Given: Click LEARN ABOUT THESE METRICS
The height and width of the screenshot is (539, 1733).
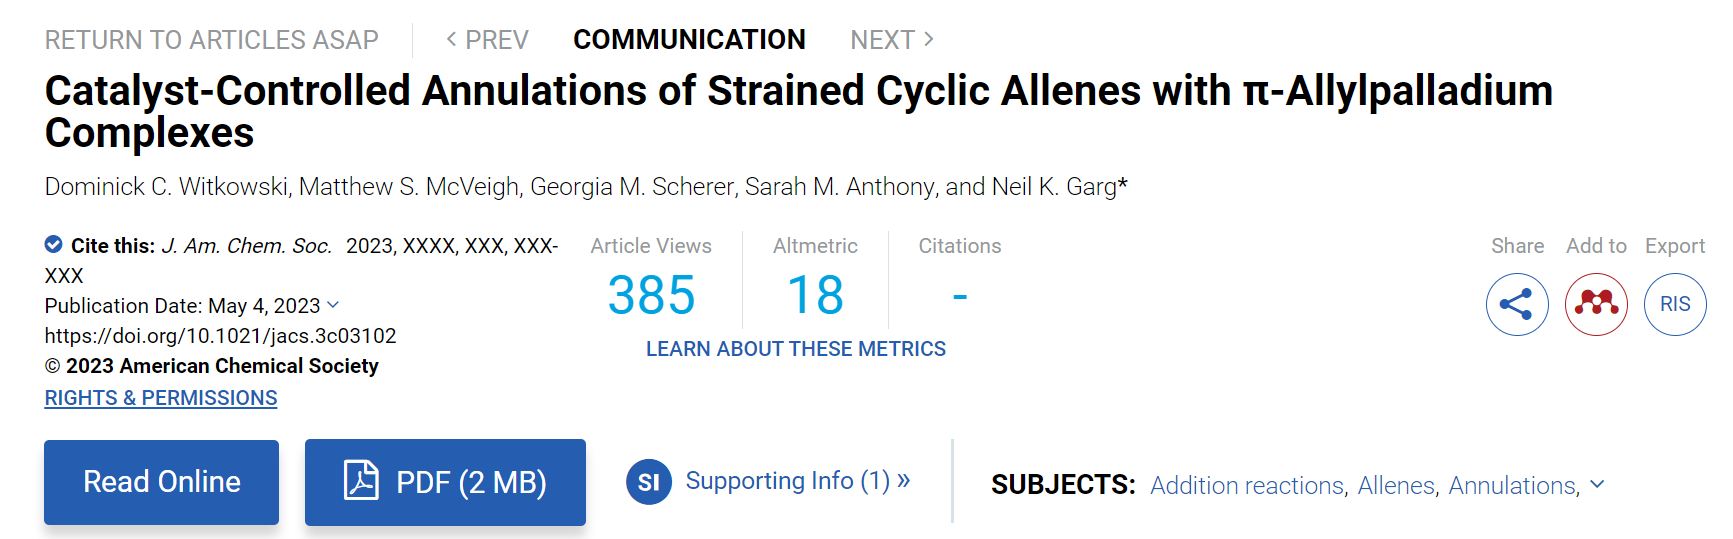Looking at the screenshot, I should 796,349.
